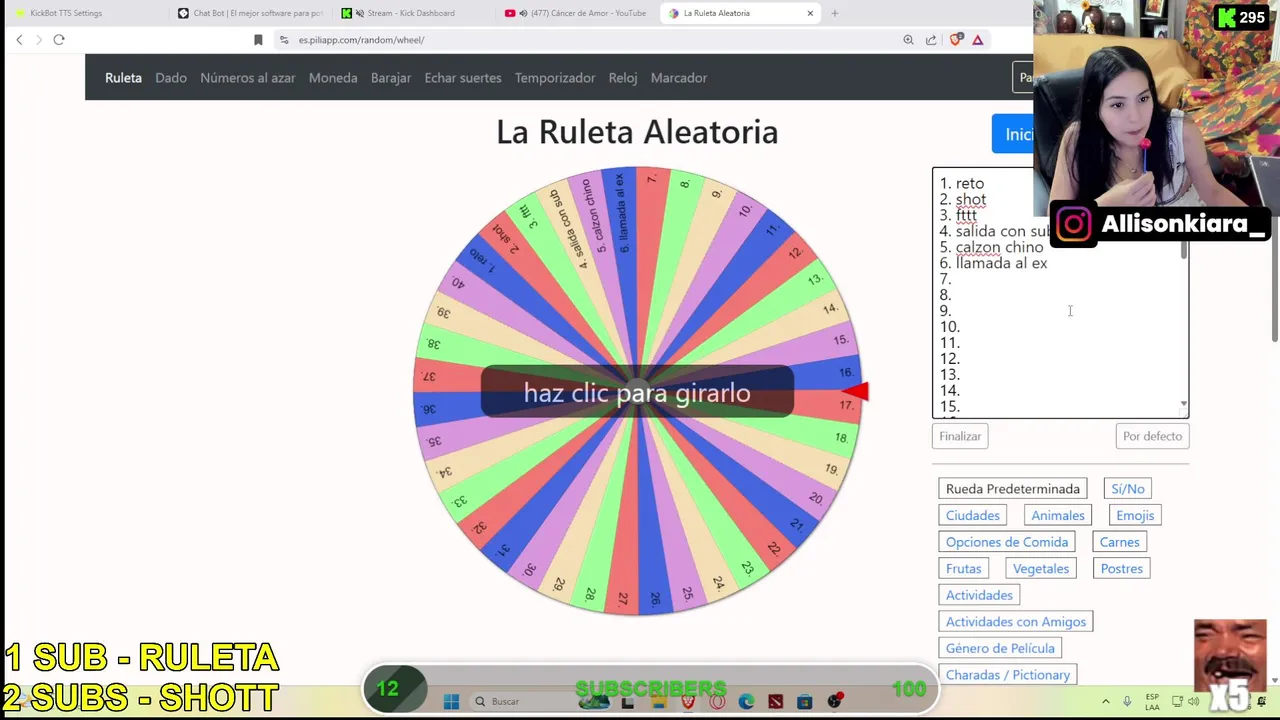This screenshot has height=720, width=1280.
Task: Click the entries list scrollbar thumb
Action: coord(1184,250)
